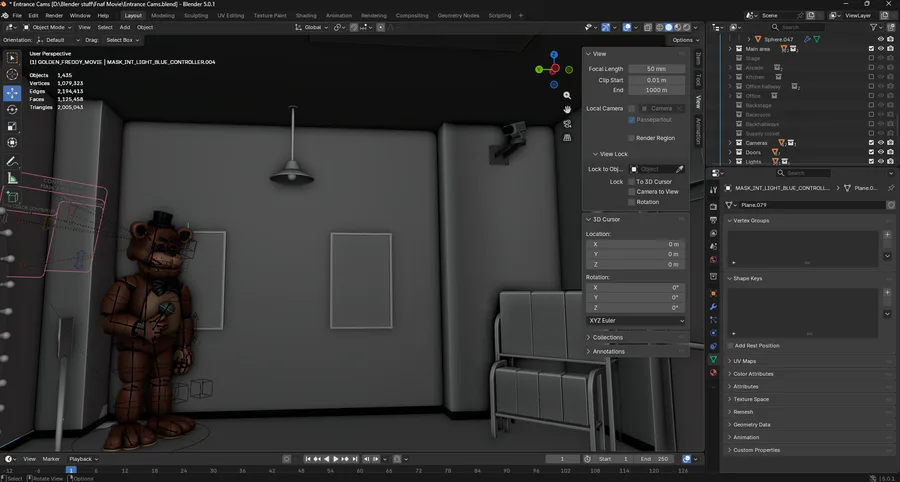Toggle X-Ray viewport icon
Viewport: 900px width, 482px height.
pyautogui.click(x=648, y=28)
